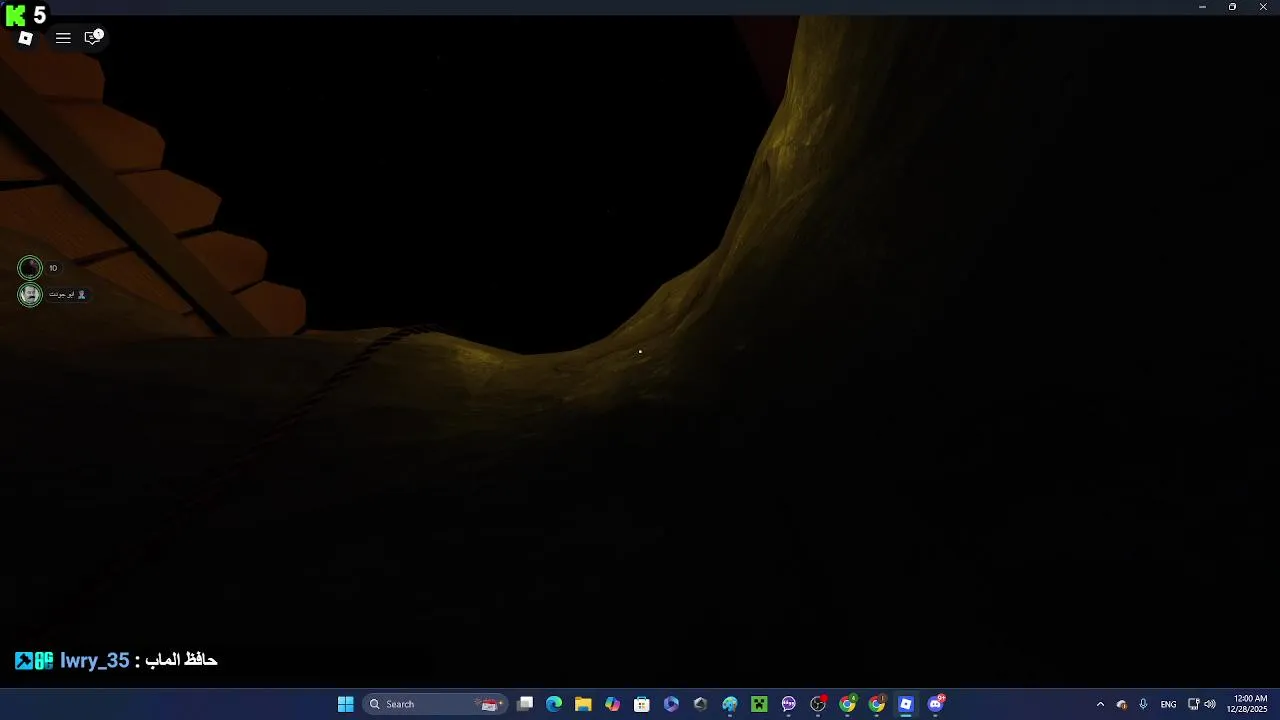Open the volume tray icon
The height and width of the screenshot is (720, 1280).
(x=1210, y=704)
